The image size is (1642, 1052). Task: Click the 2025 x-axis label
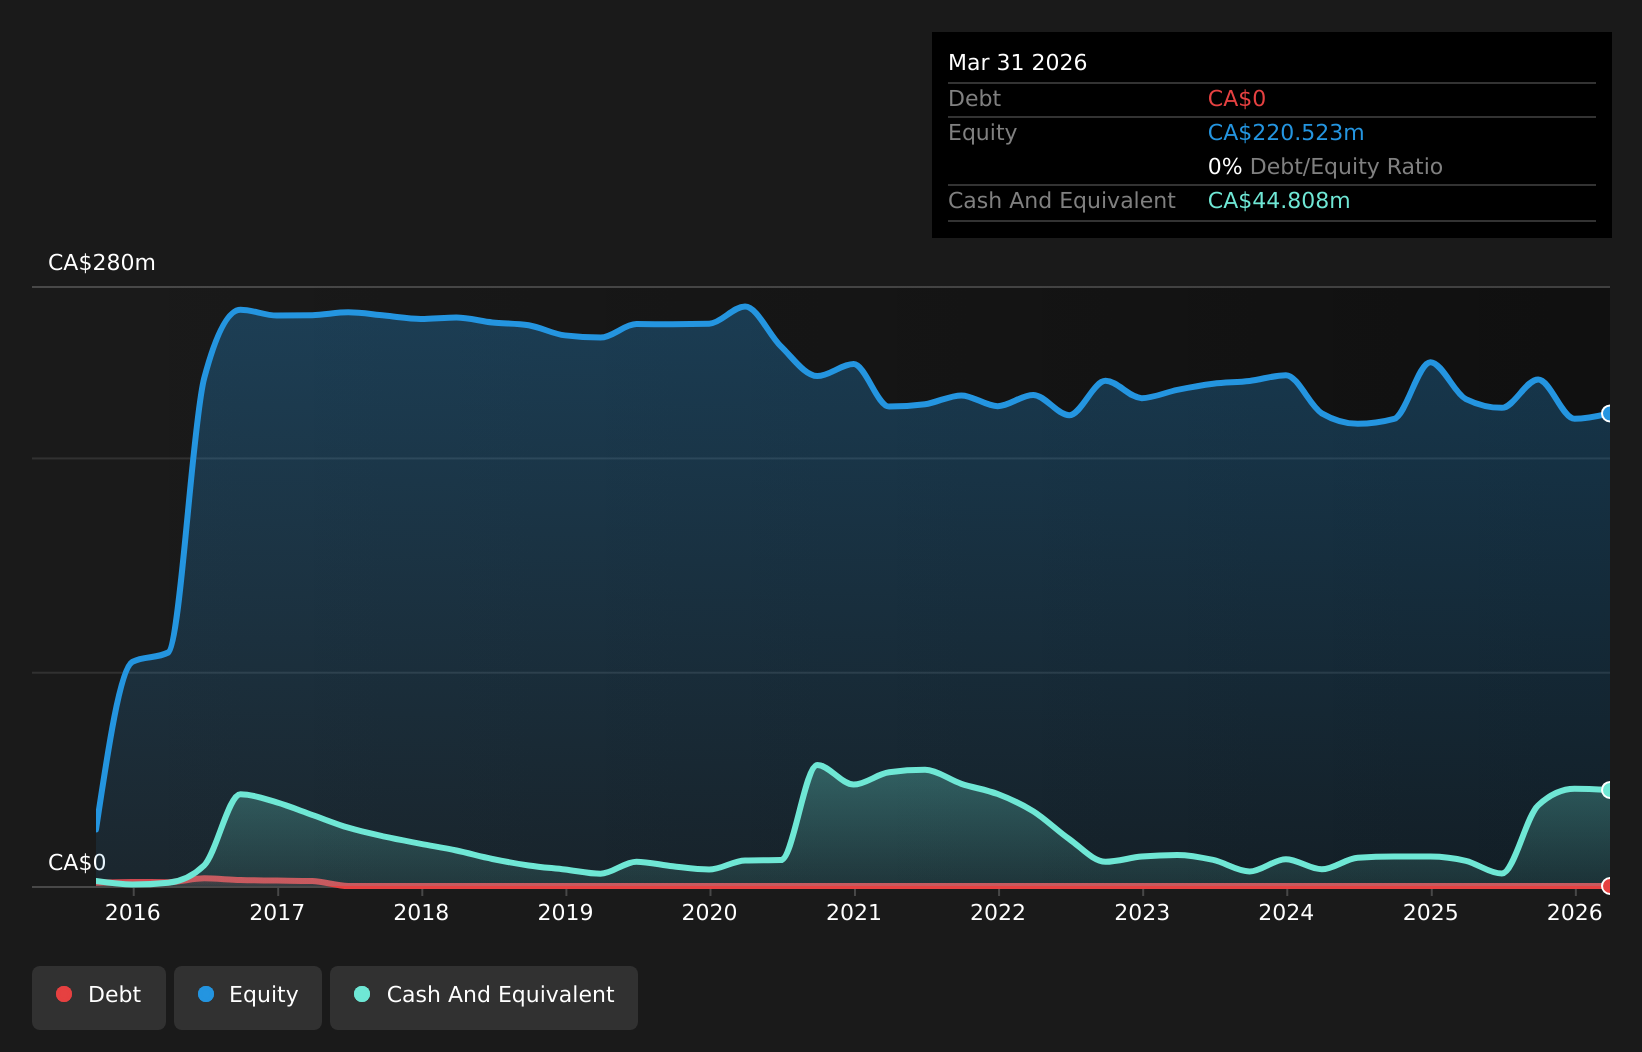[x=1431, y=912]
